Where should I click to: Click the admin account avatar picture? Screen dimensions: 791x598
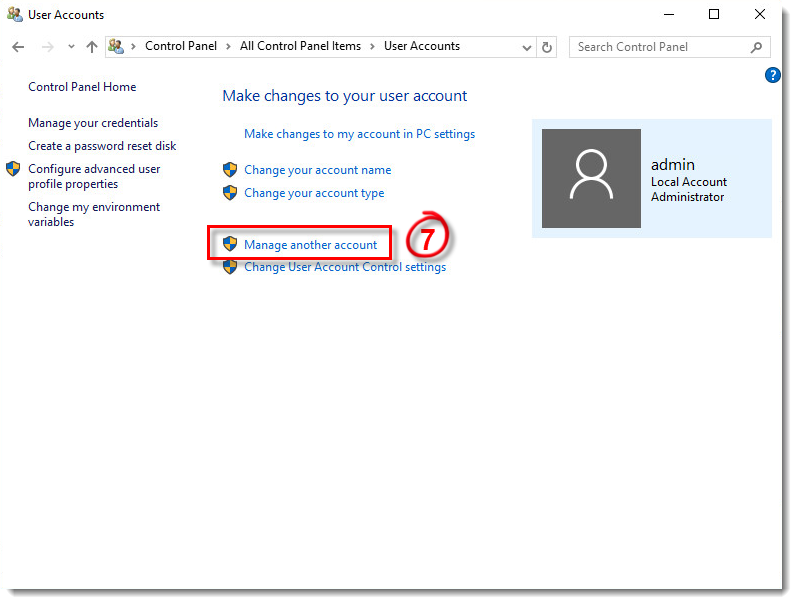pos(591,178)
